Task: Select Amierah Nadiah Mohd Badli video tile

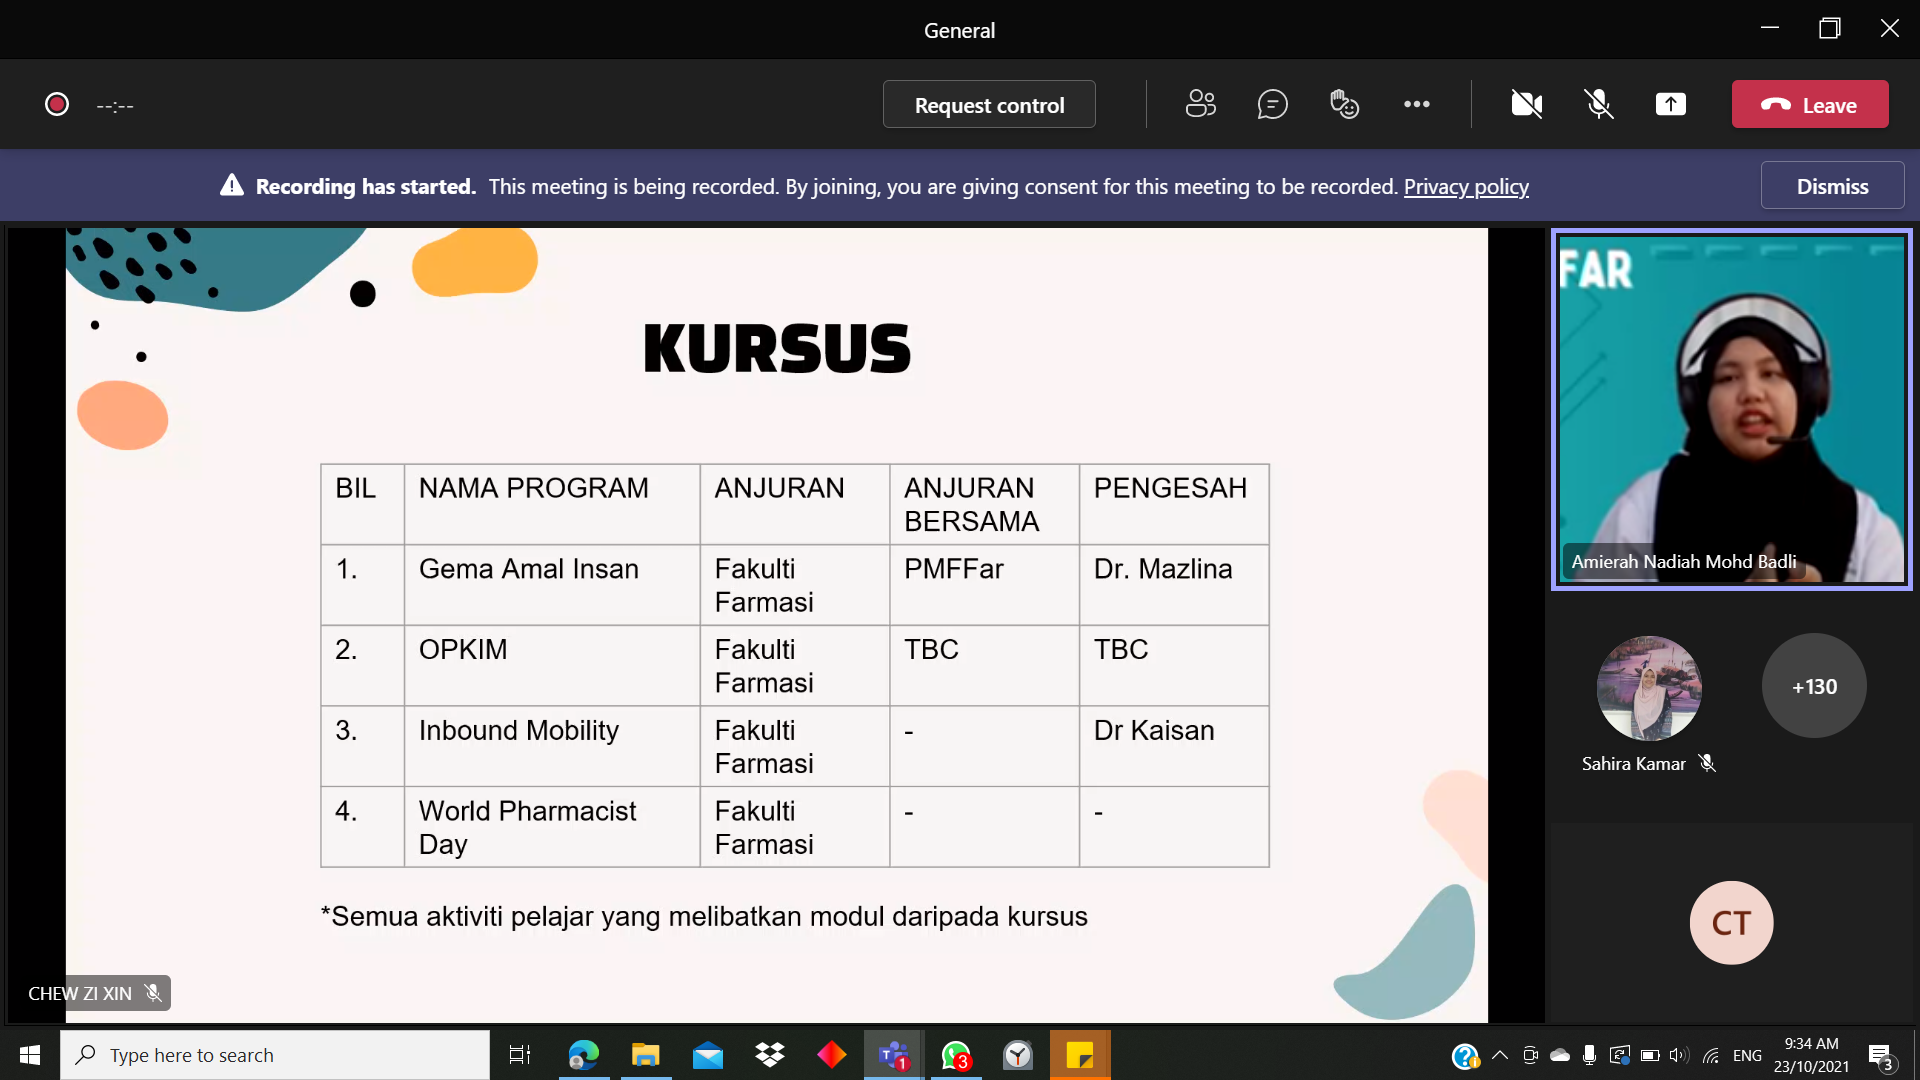Action: tap(1730, 410)
